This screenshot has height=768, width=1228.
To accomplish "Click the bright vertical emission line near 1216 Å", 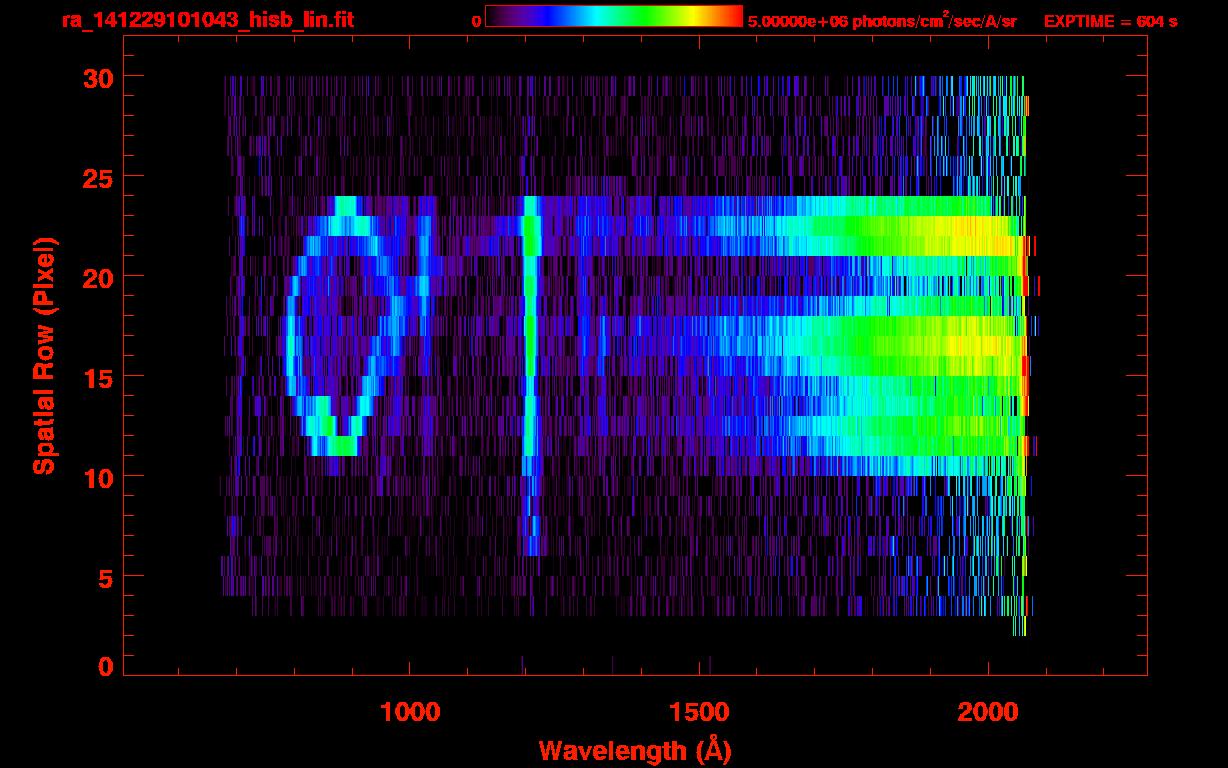I will click(531, 375).
